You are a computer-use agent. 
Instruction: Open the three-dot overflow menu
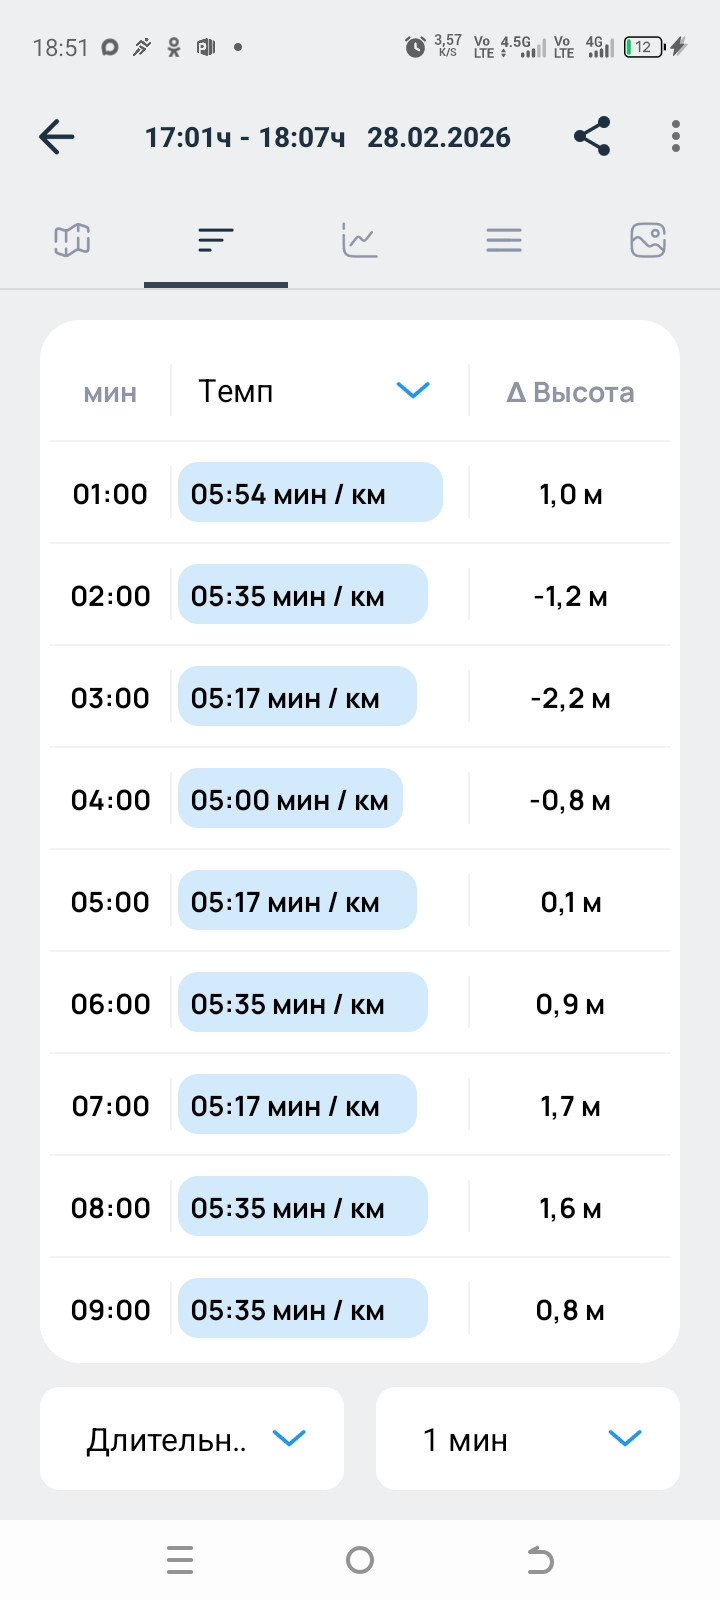click(676, 137)
